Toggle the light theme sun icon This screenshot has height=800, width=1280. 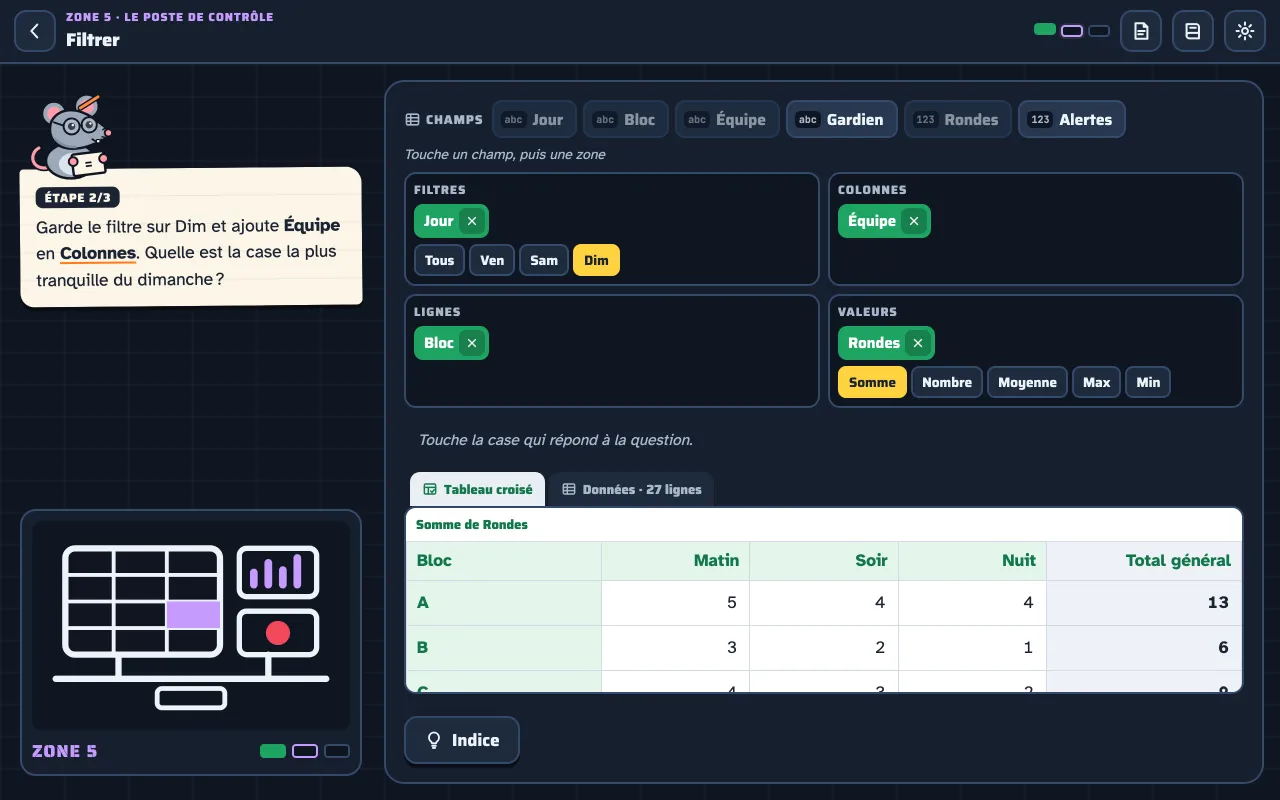[1245, 31]
